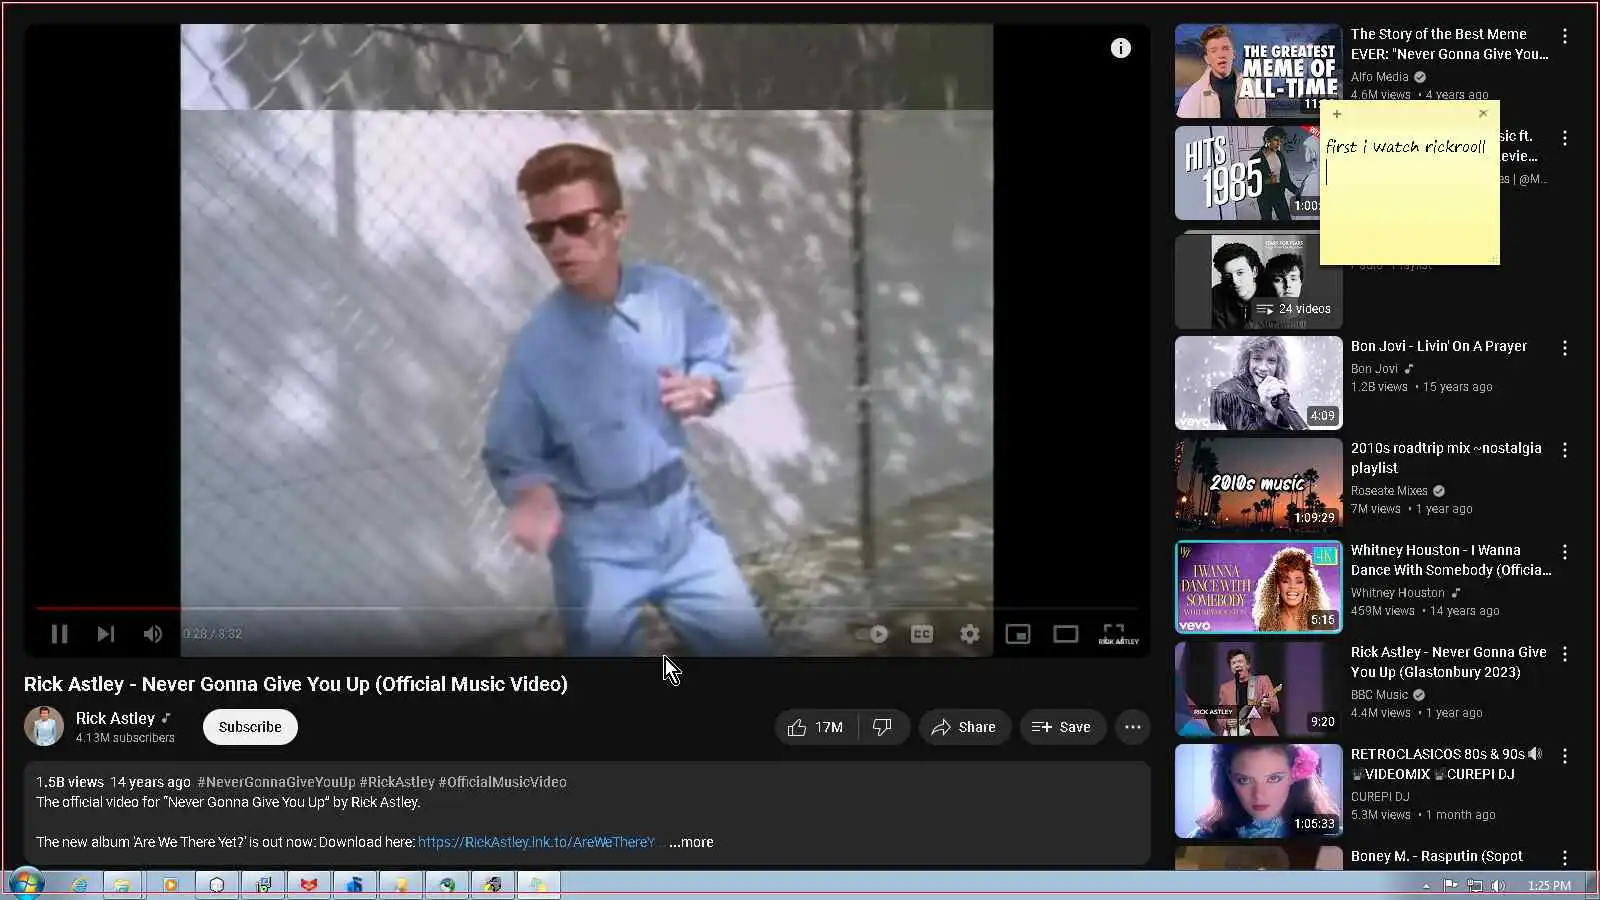Open the red fox icon app on taskbar

[309, 885]
